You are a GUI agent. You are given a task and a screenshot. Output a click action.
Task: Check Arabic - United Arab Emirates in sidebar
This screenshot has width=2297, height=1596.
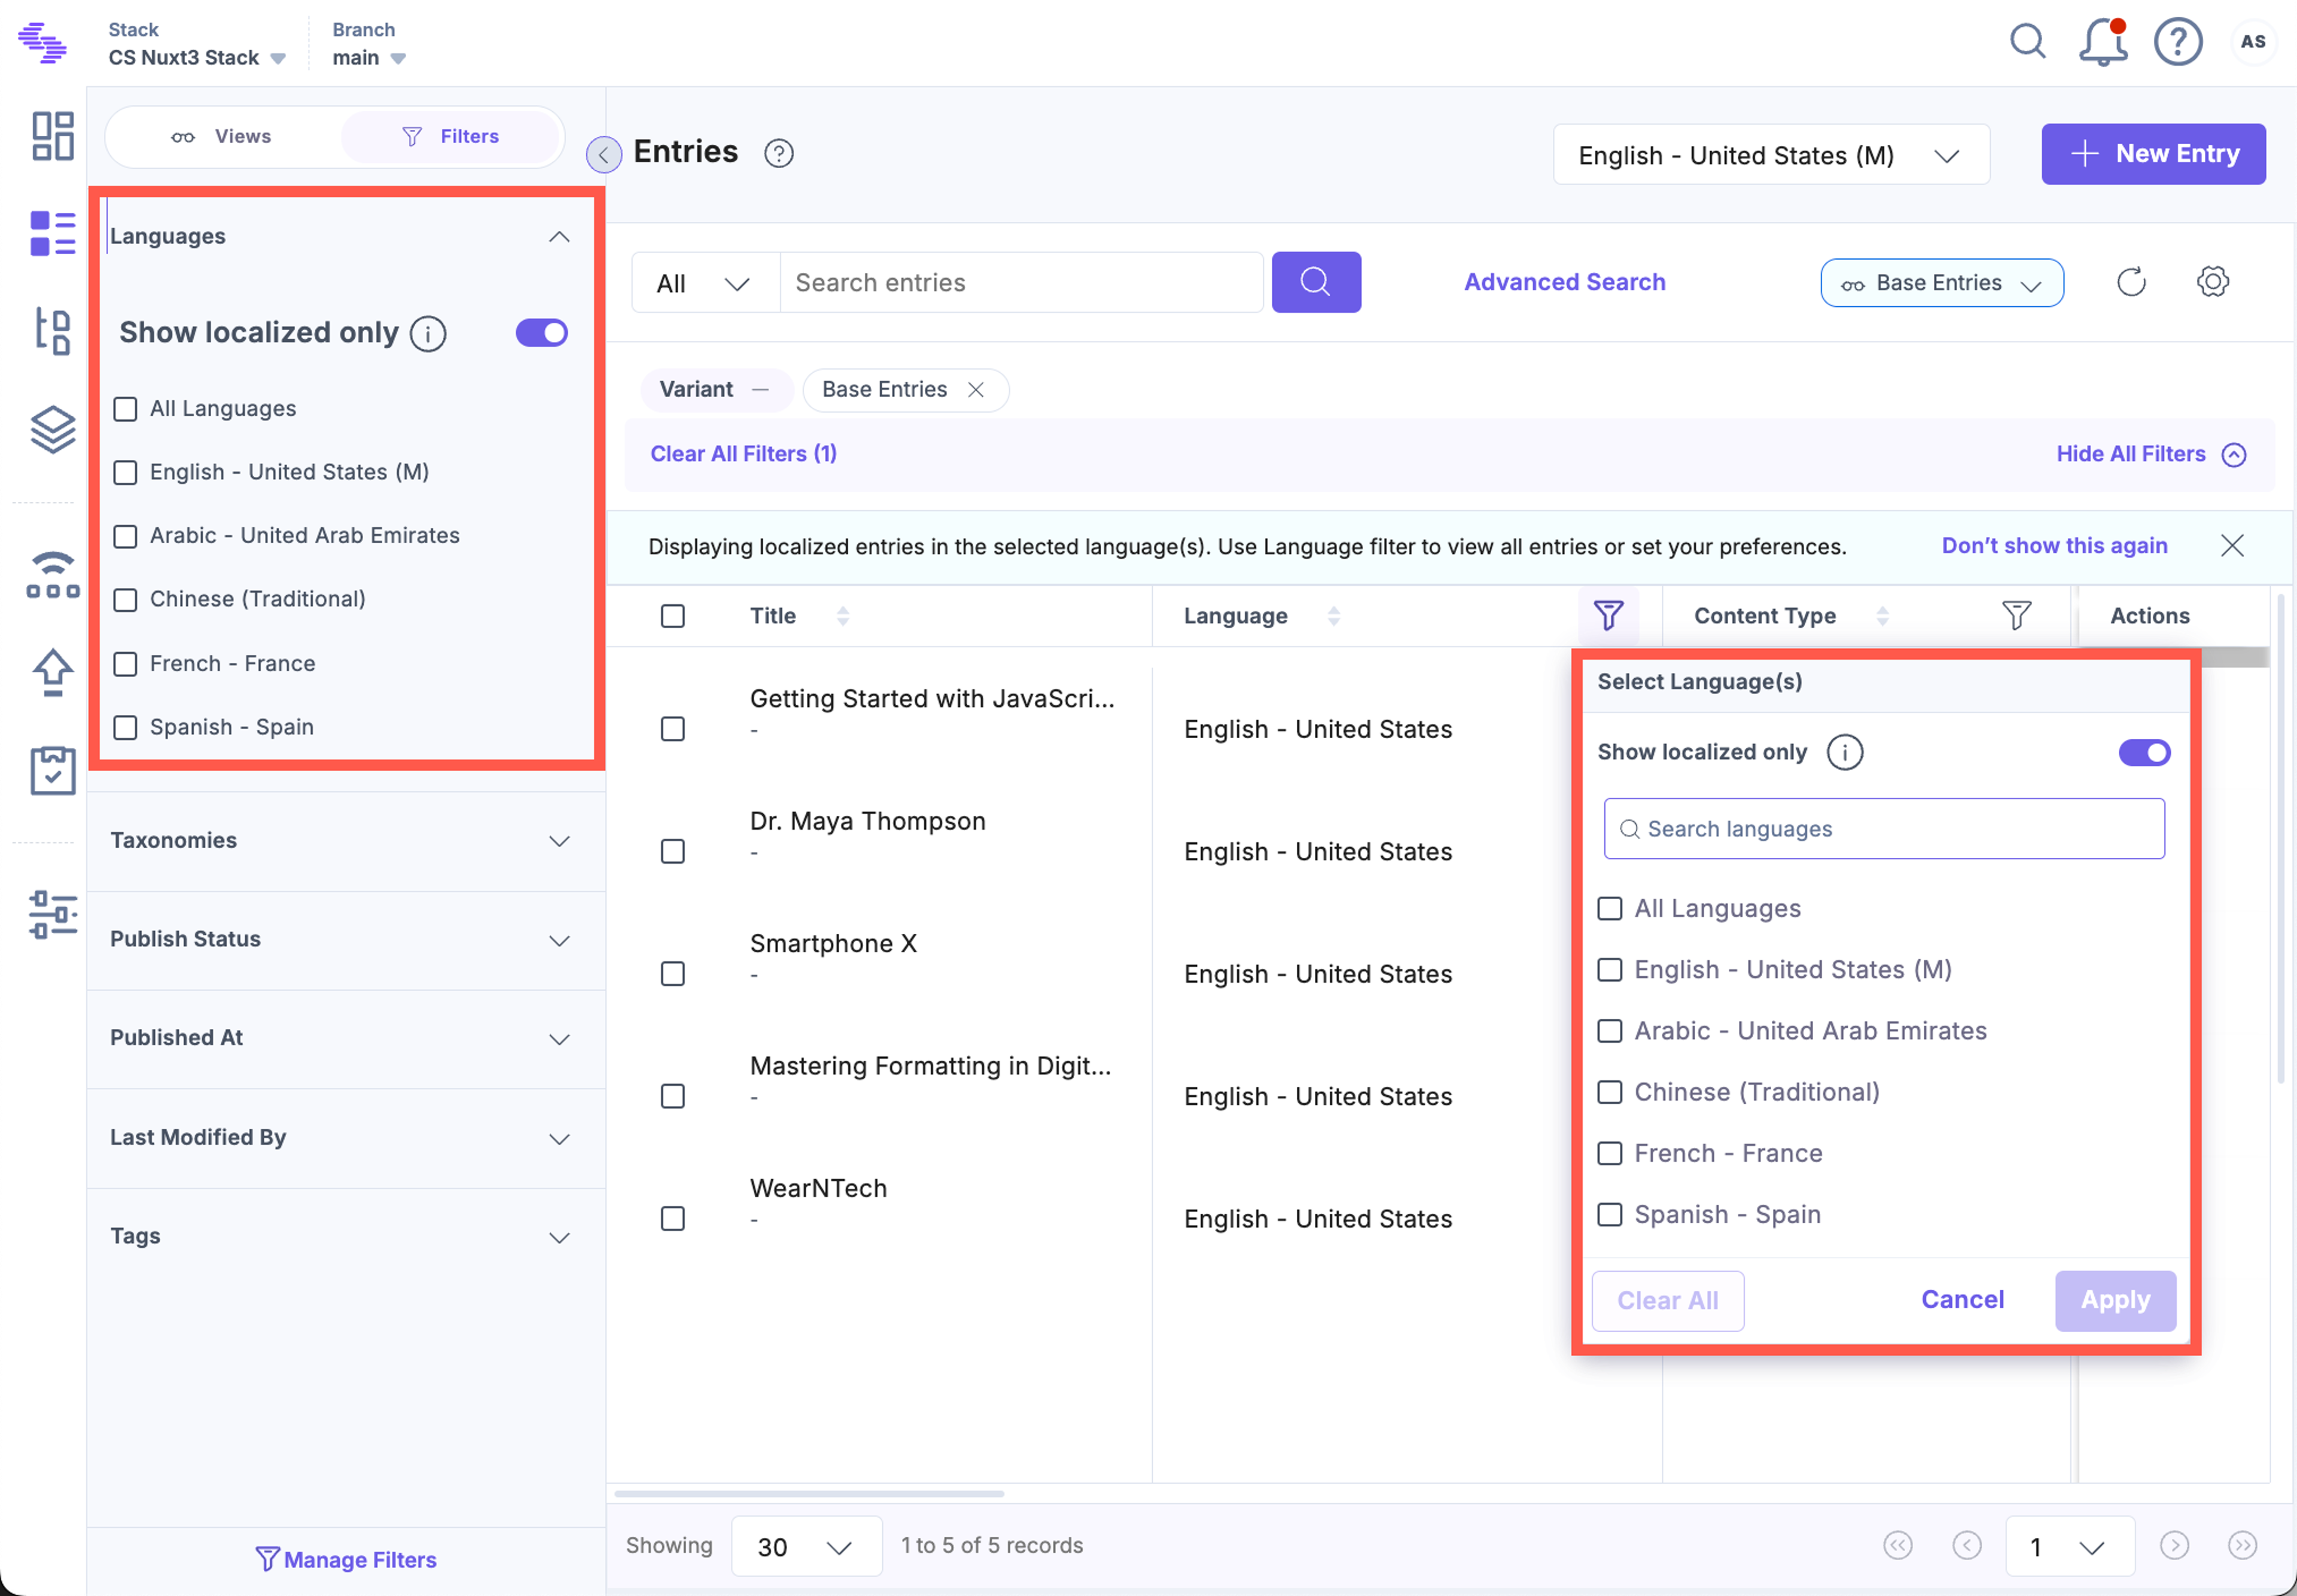pos(125,536)
